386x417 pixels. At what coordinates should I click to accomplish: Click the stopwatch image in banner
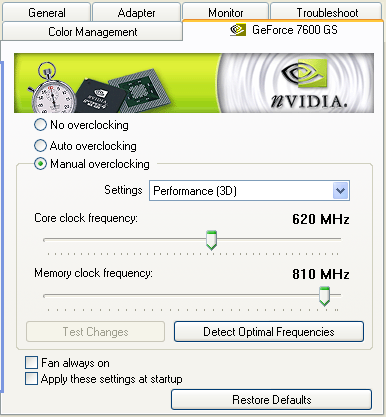[50, 88]
